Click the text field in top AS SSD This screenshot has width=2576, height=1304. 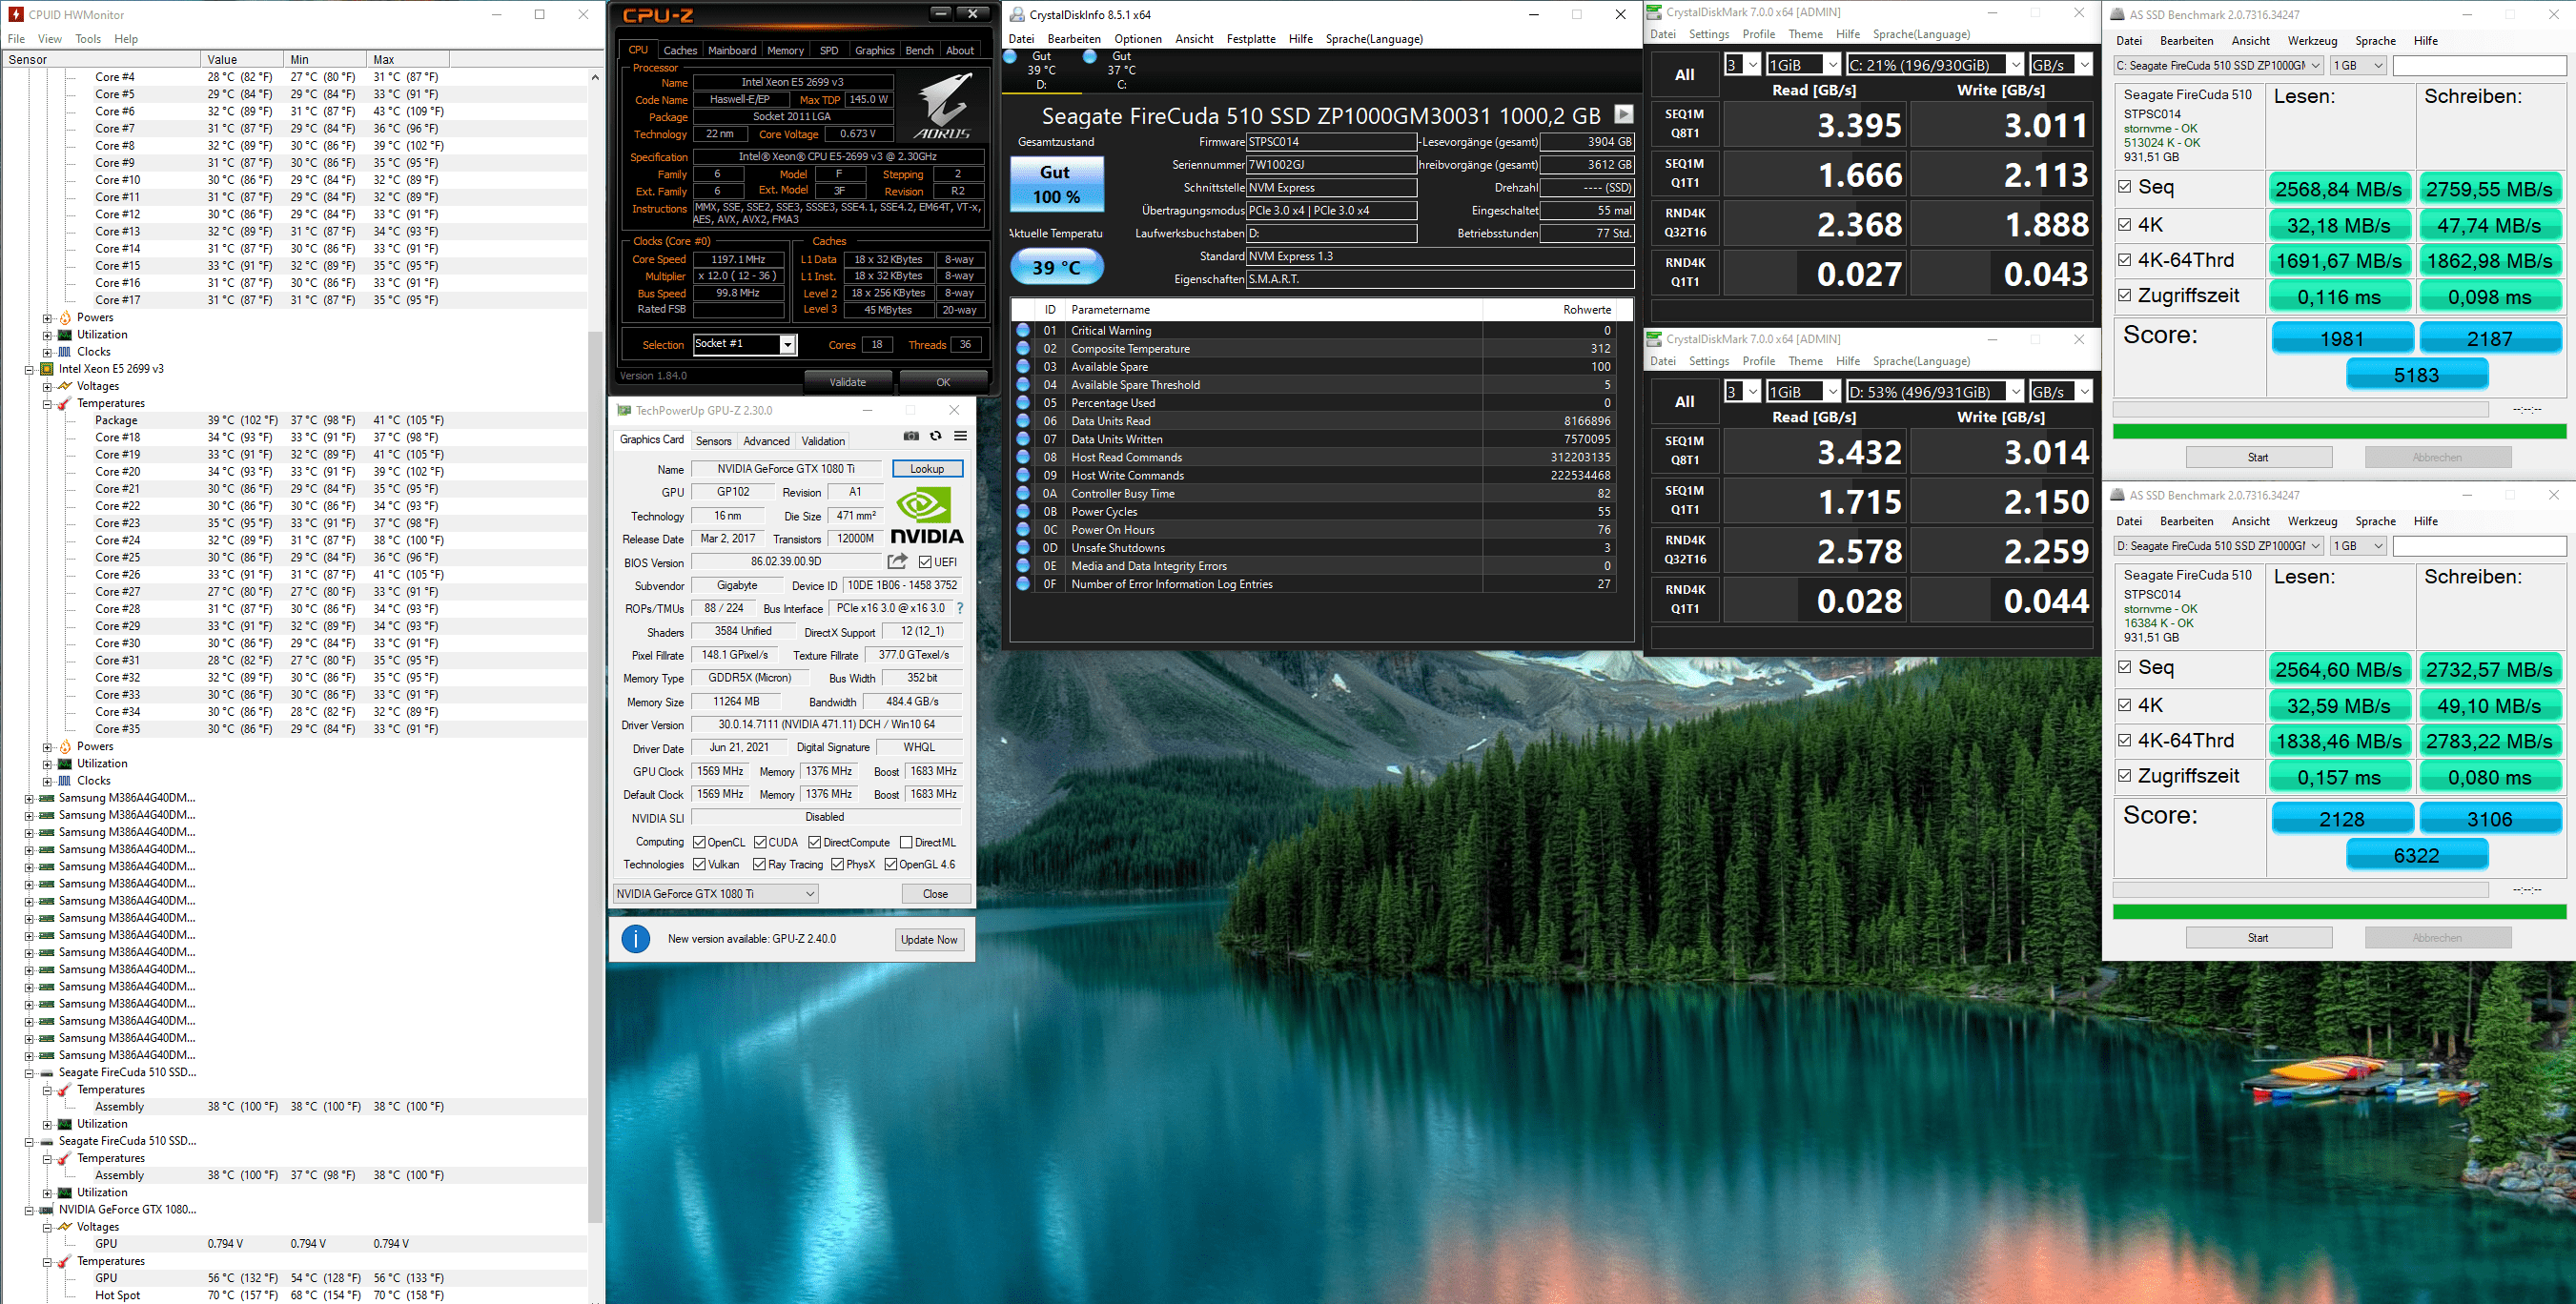tap(2479, 65)
